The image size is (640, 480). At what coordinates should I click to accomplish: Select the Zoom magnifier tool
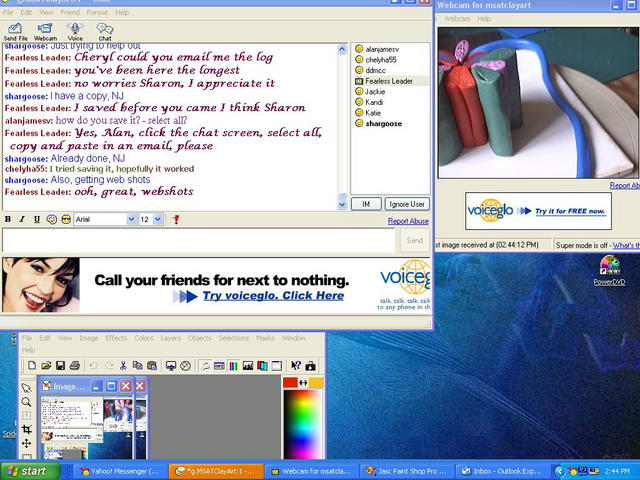click(x=26, y=402)
